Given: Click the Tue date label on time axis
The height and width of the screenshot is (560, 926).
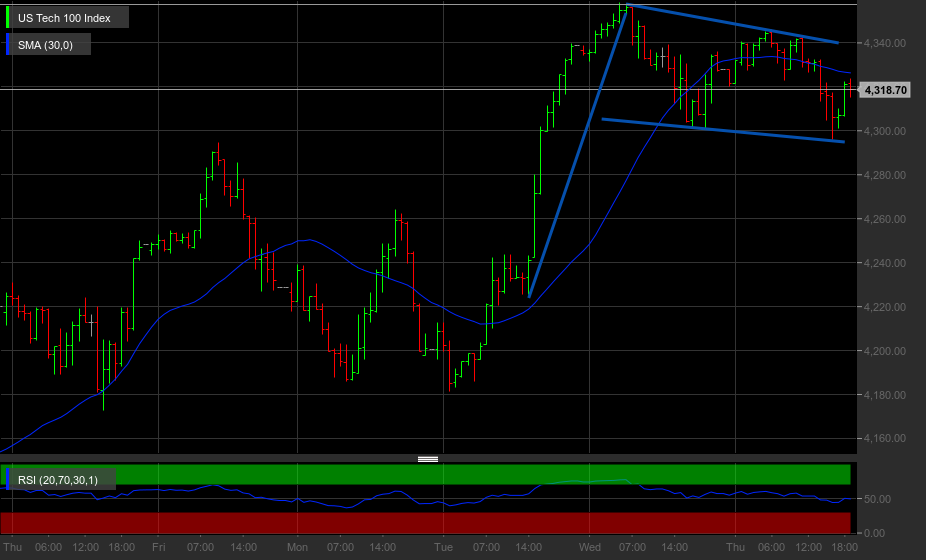Looking at the screenshot, I should tap(444, 547).
